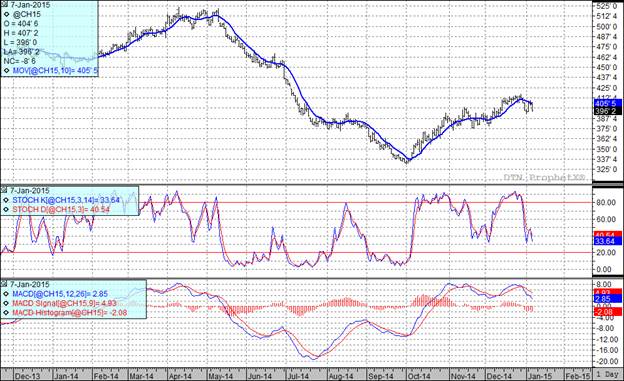The width and height of the screenshot is (624, 381).
Task: Click the diamond marker beside MACD[@CH15,12,26]
Action: 7,294
